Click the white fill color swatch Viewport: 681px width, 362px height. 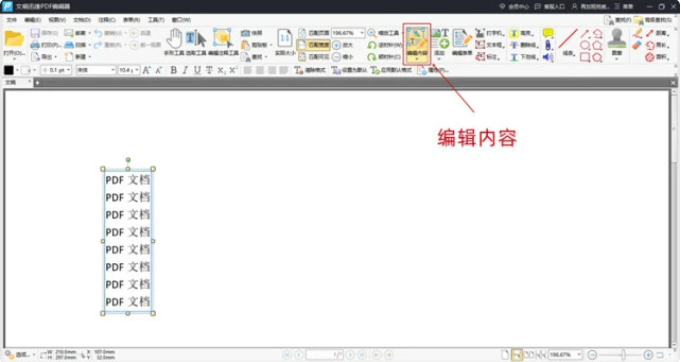[26, 70]
